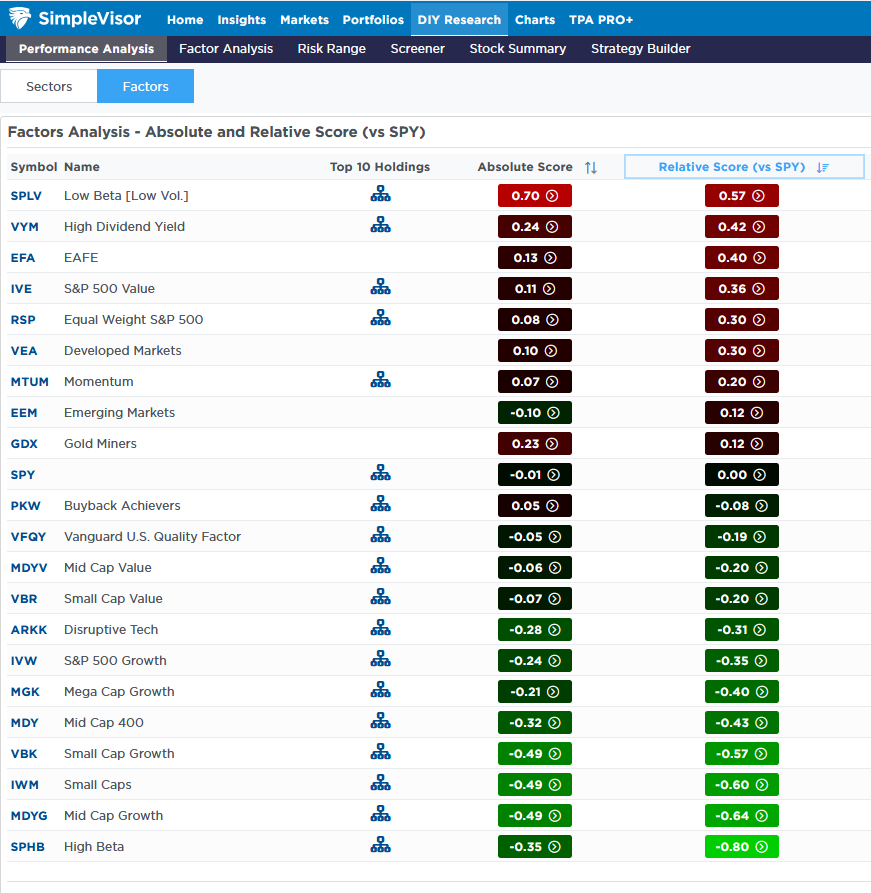Click green -0.64 MDYG relative score badge
This screenshot has width=871, height=893.
tap(741, 815)
